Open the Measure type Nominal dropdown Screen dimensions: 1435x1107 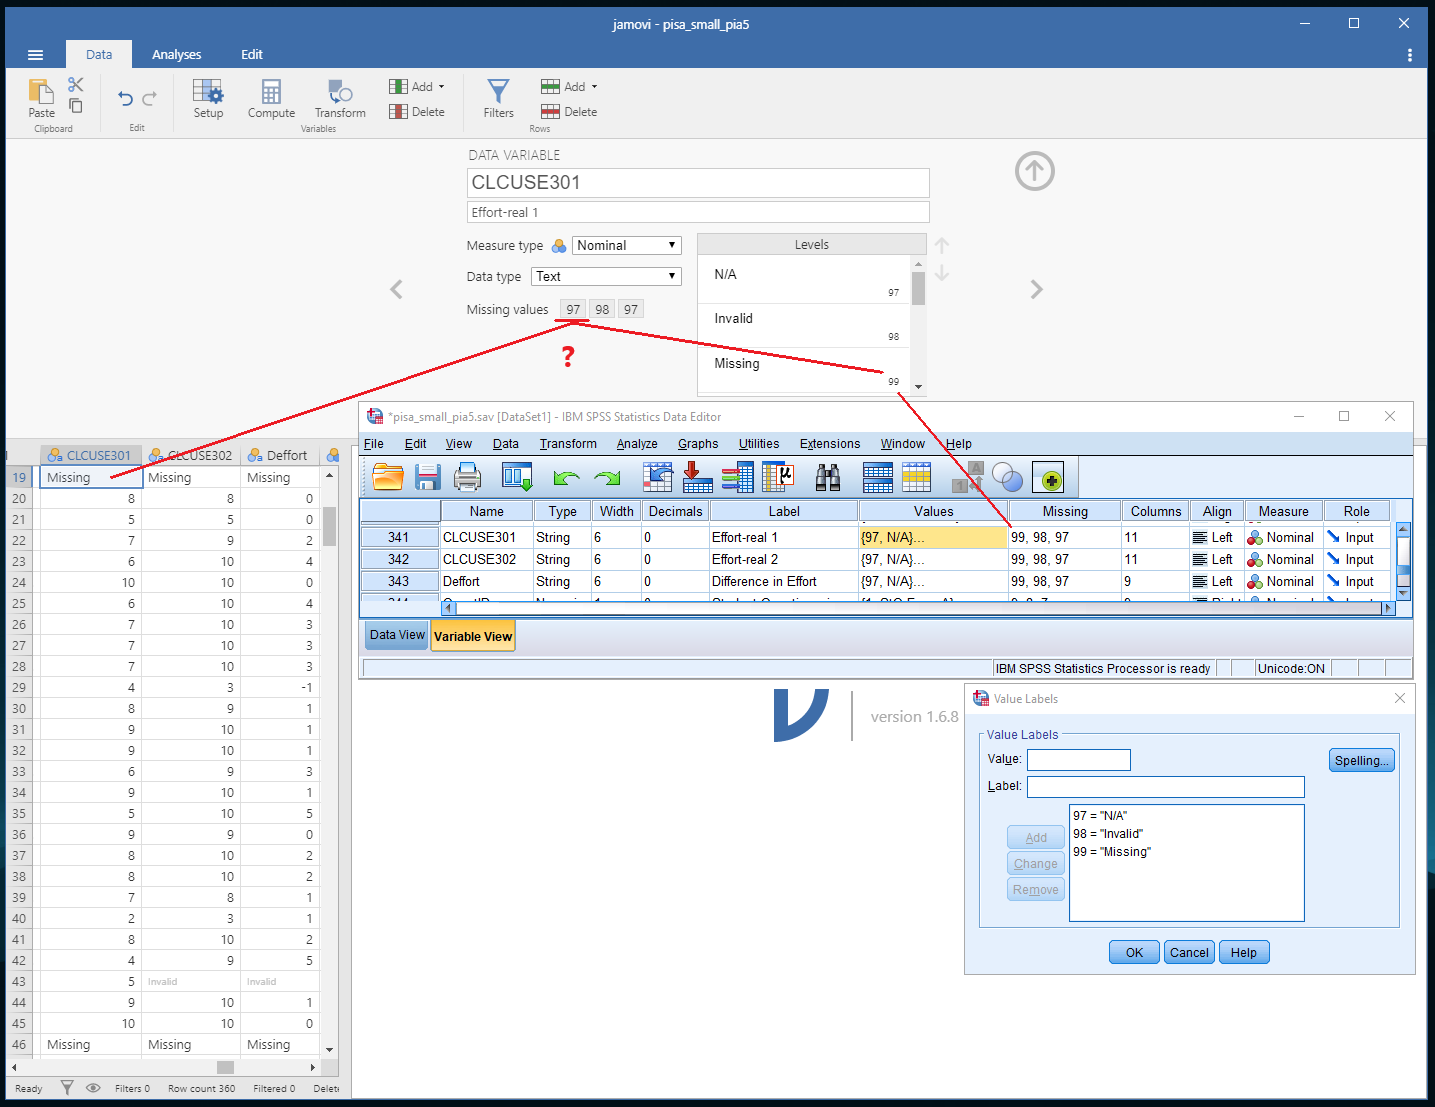[x=627, y=245]
